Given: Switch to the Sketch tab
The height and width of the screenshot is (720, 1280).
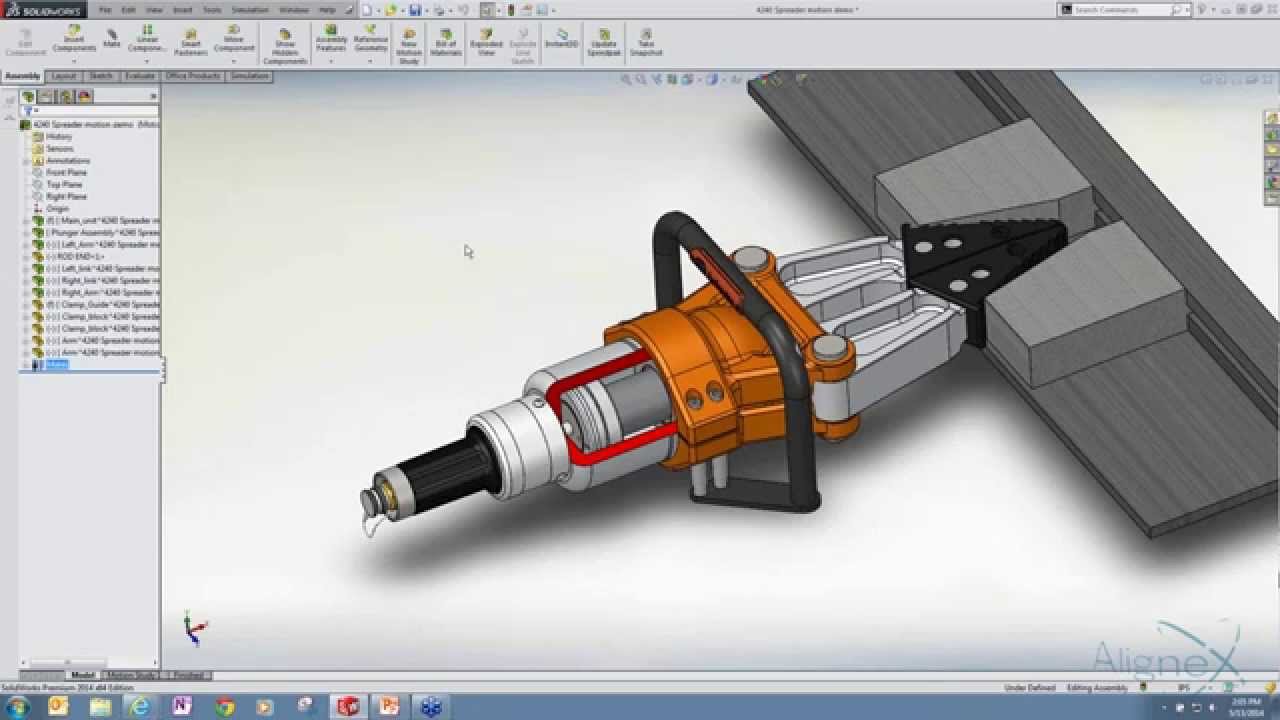Looking at the screenshot, I should [x=101, y=76].
